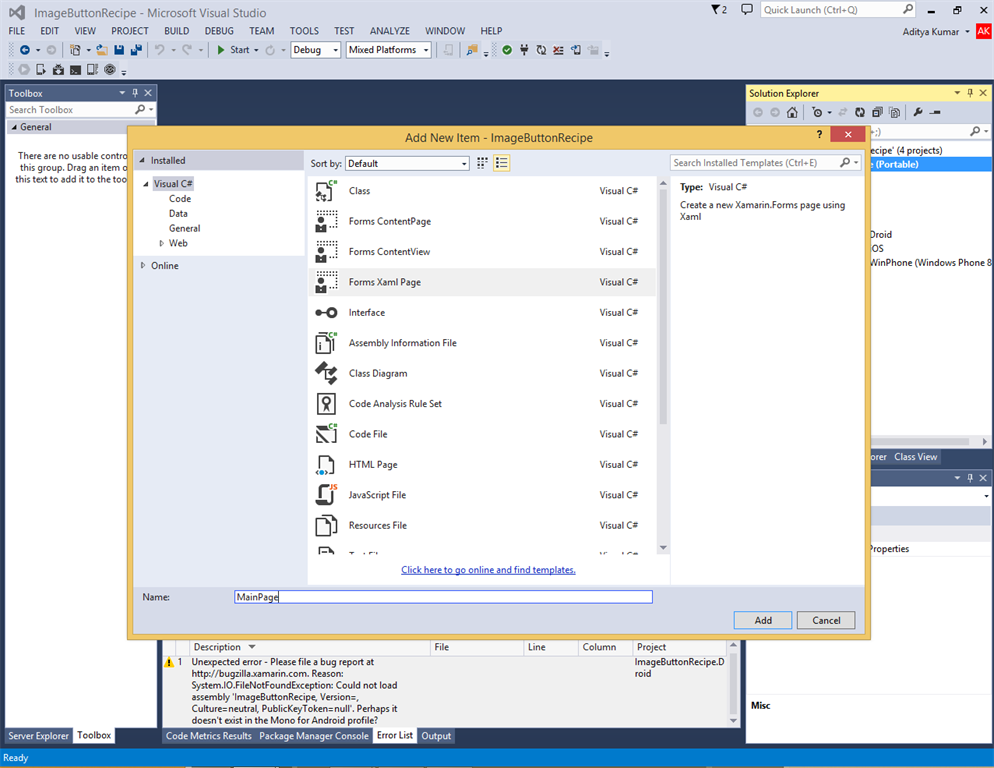Switch templates to small icons view
This screenshot has width=994, height=768.
(482, 164)
